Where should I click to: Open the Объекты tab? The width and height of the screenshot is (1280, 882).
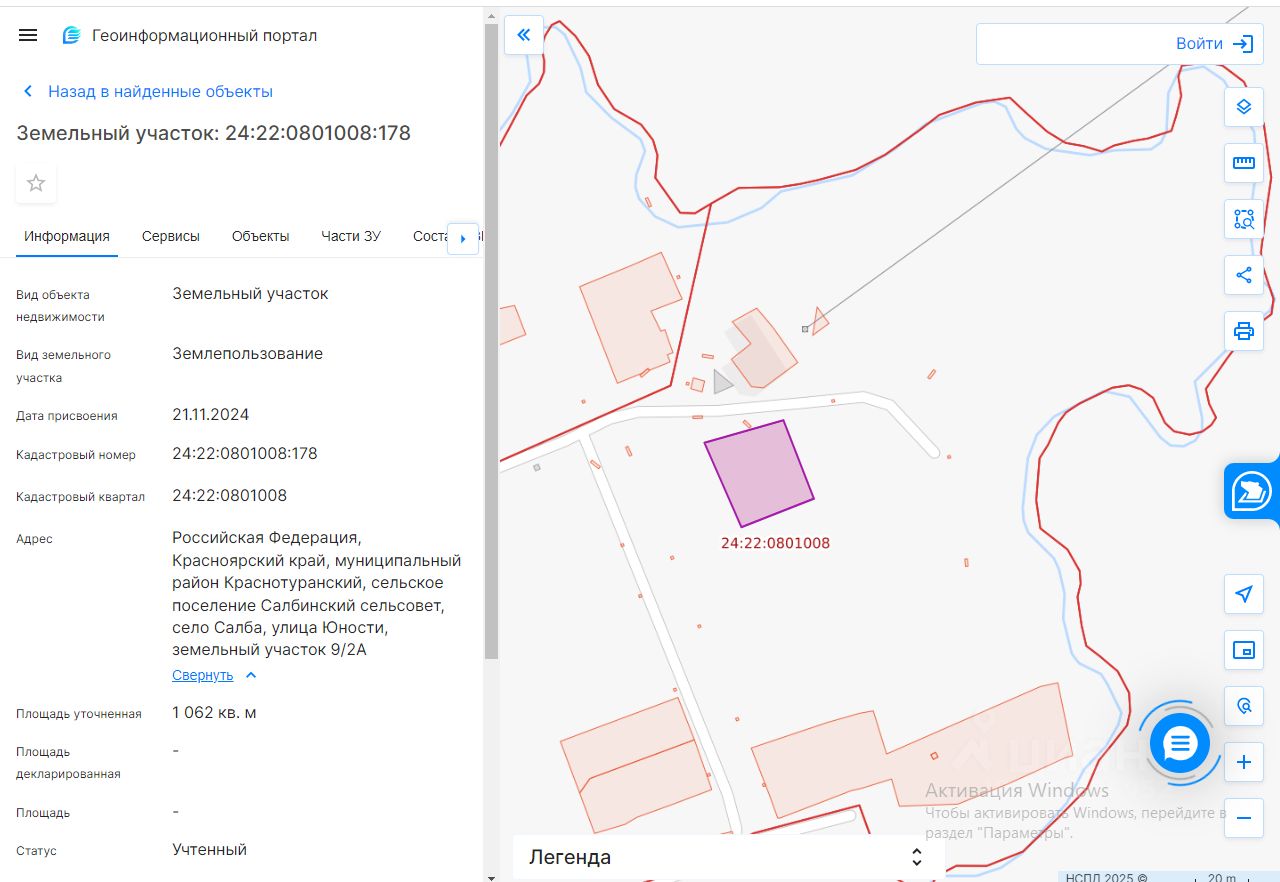(260, 237)
